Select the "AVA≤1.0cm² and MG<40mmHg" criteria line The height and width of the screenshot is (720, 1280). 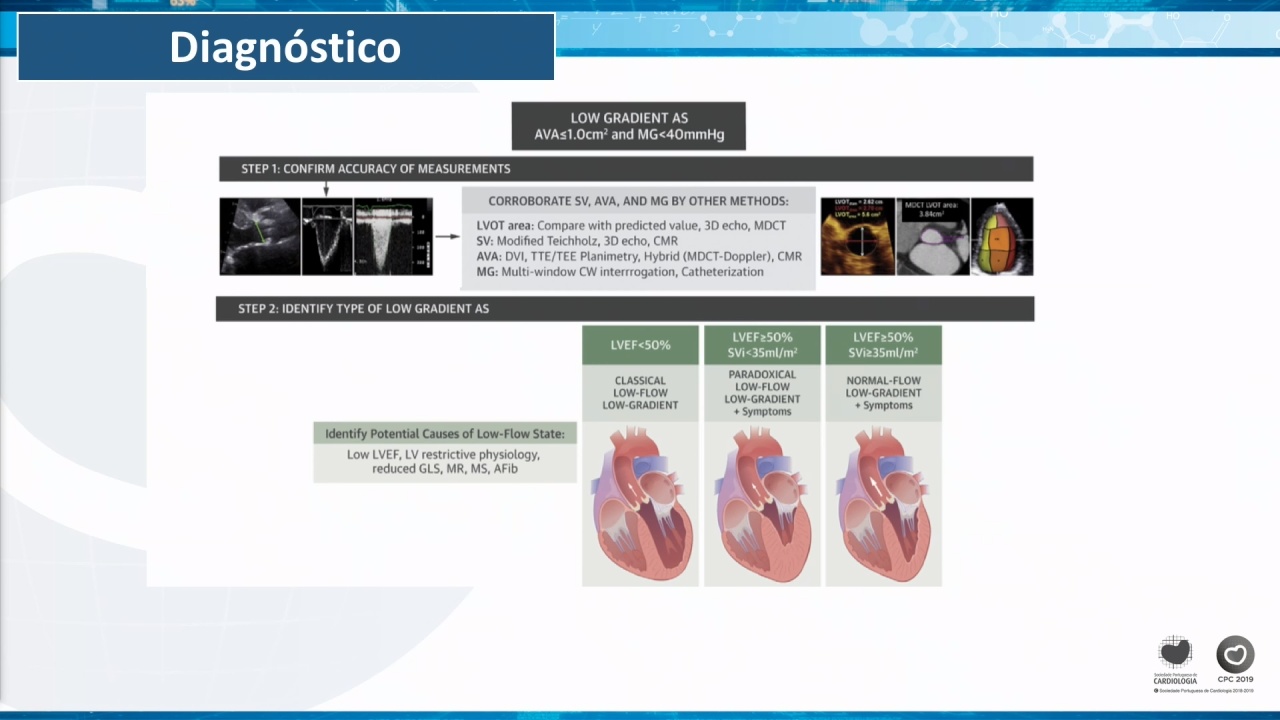click(629, 134)
